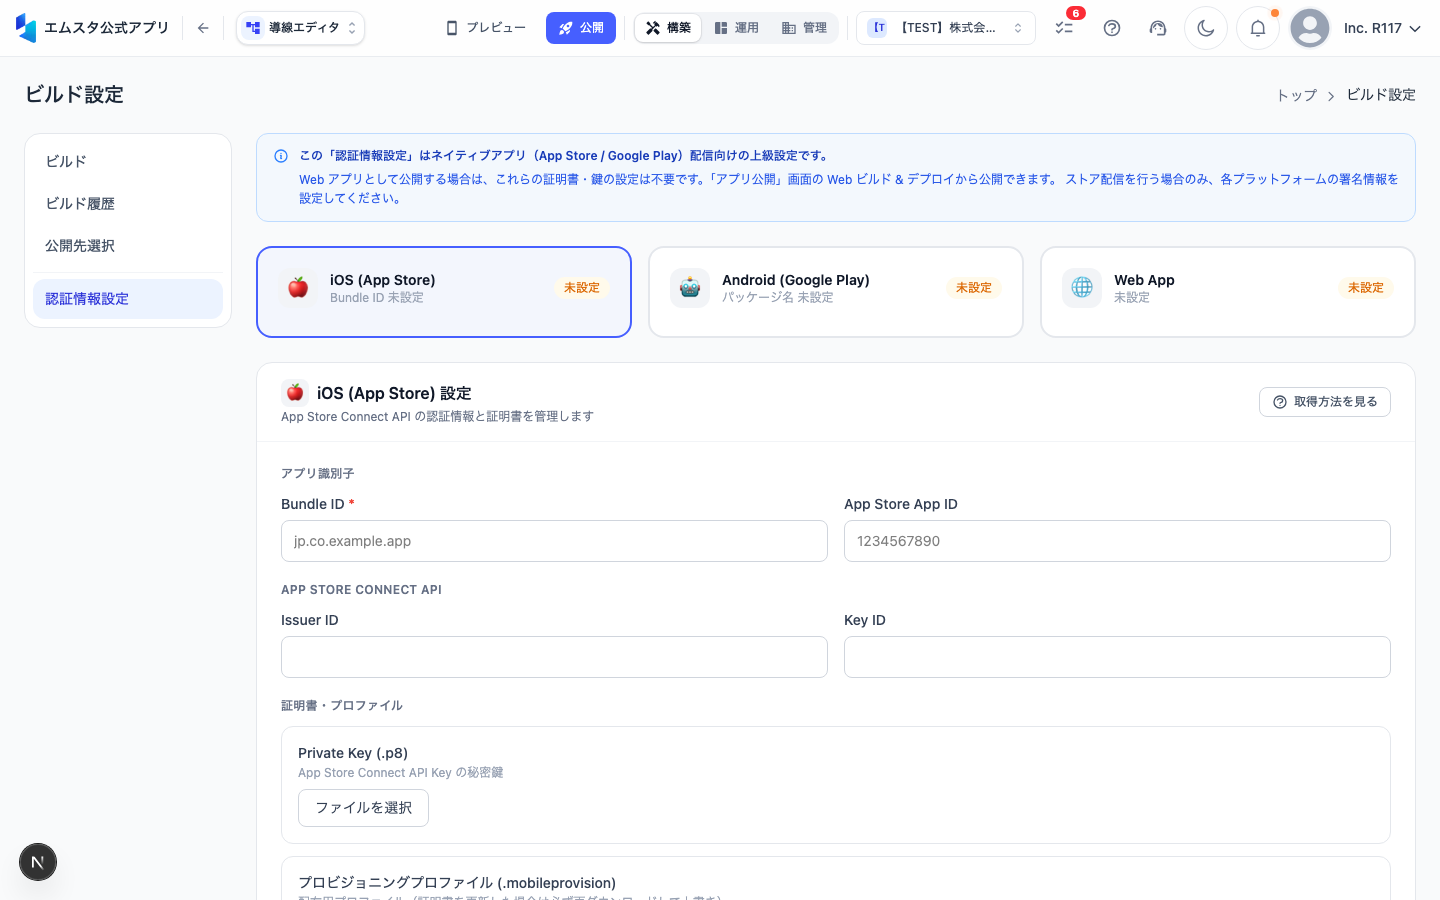Focus the Bundle ID input field
This screenshot has width=1440, height=900.
pos(554,541)
